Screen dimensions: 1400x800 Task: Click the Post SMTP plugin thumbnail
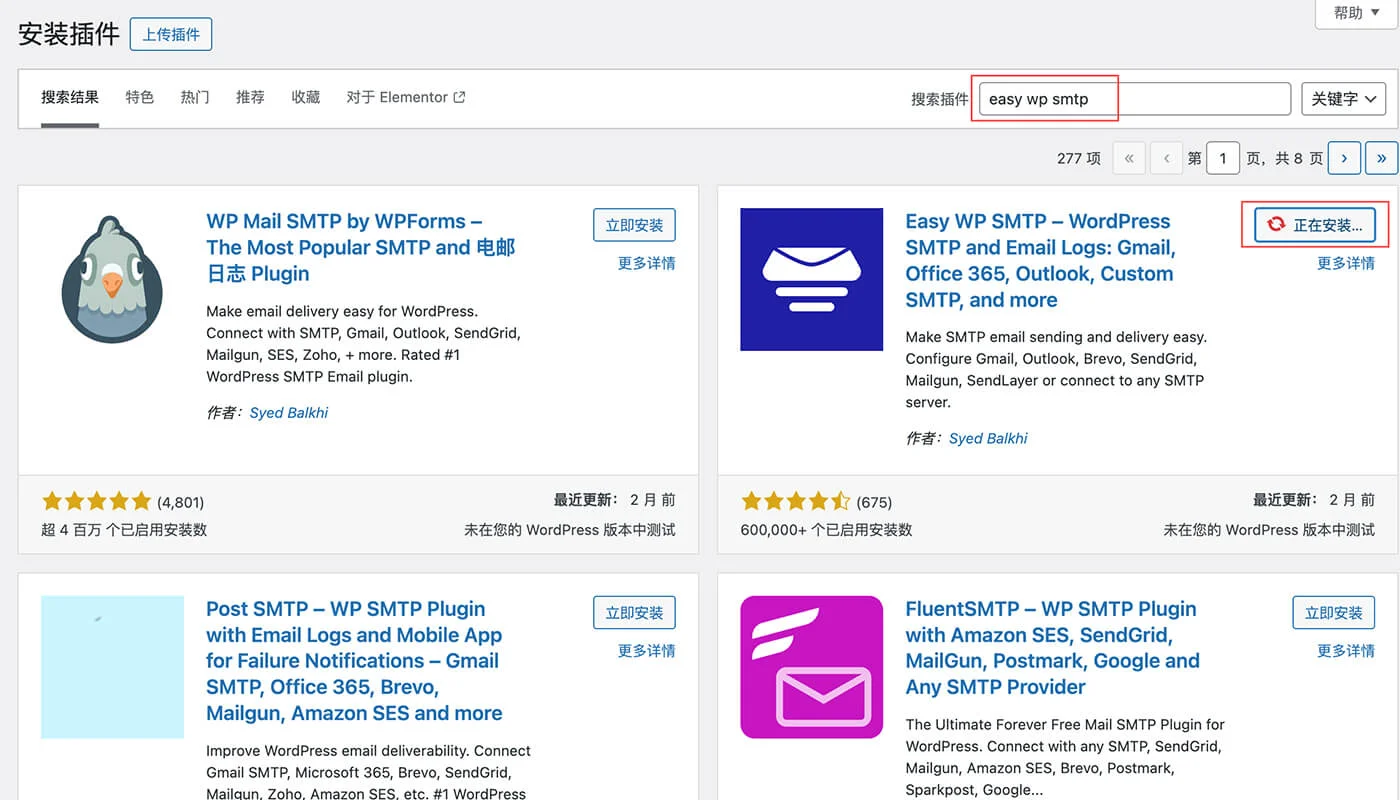112,667
